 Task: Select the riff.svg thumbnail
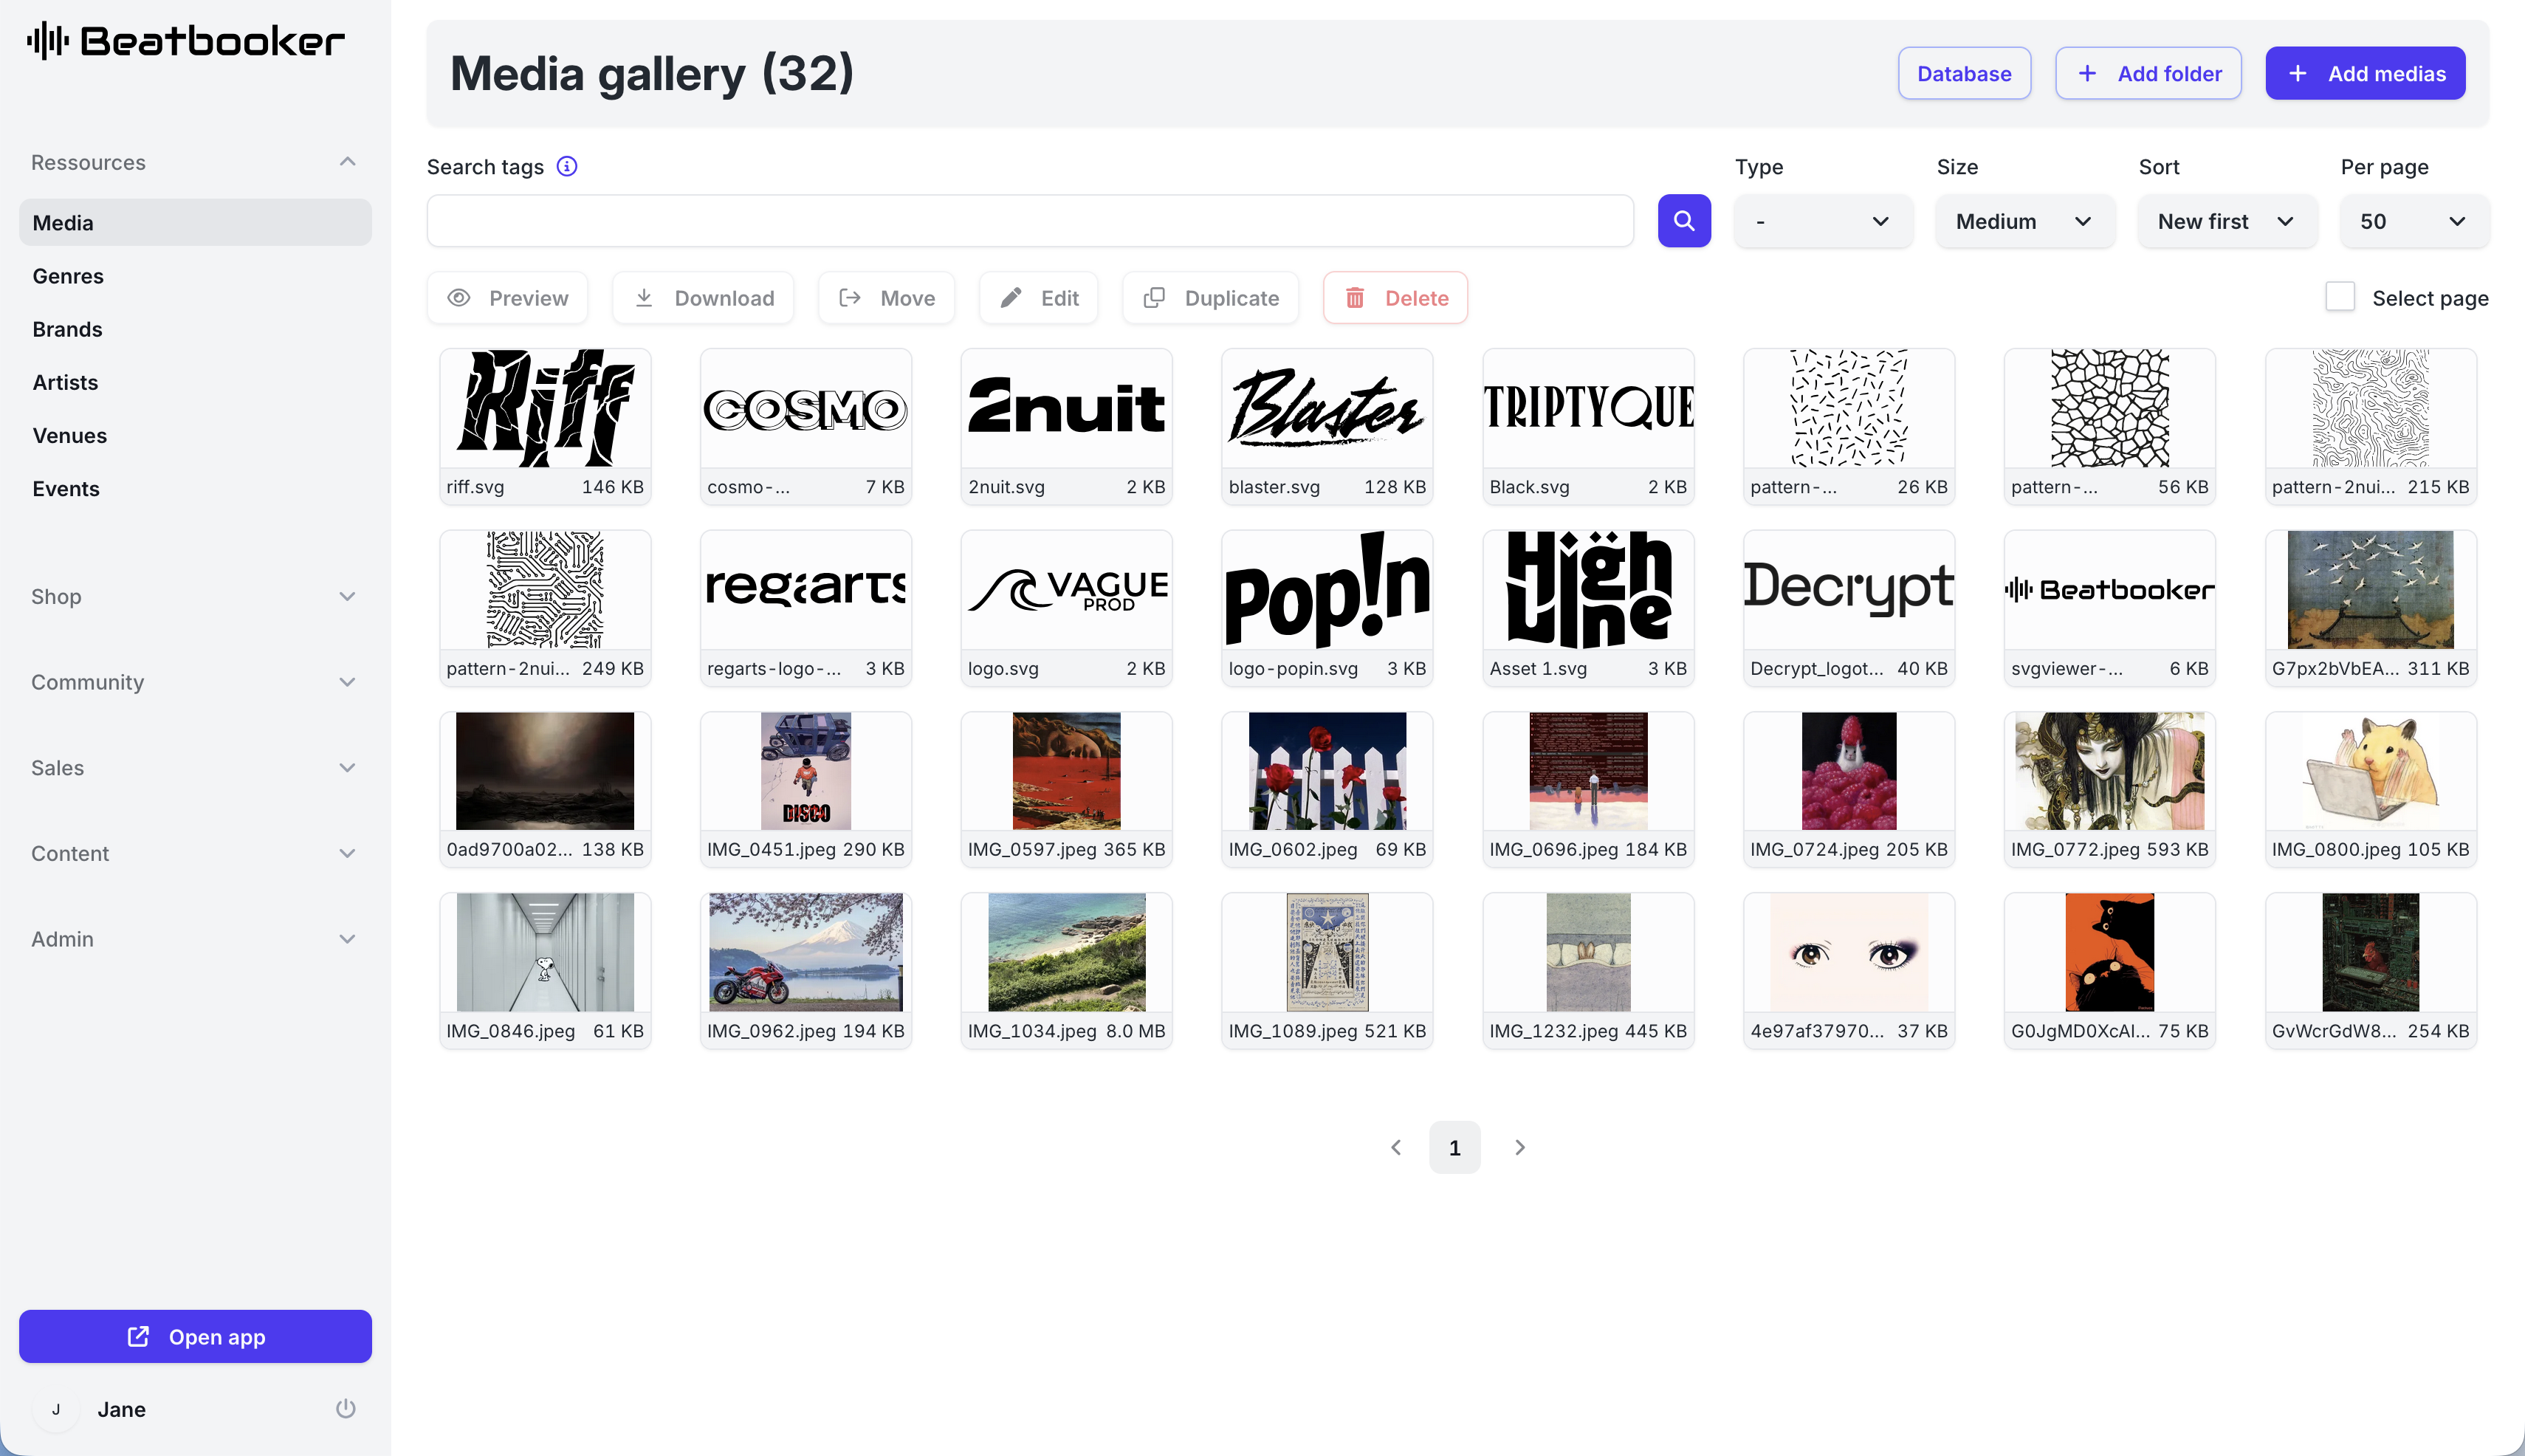click(x=545, y=409)
